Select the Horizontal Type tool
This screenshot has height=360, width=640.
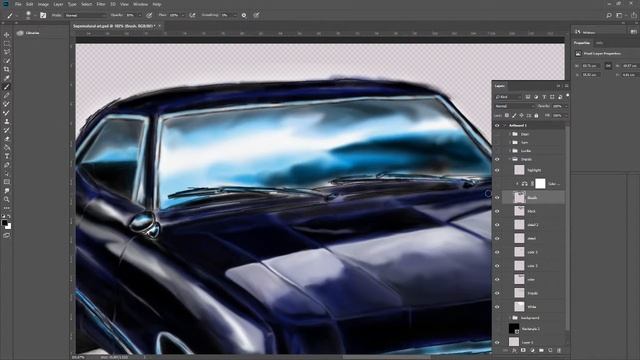(7, 156)
